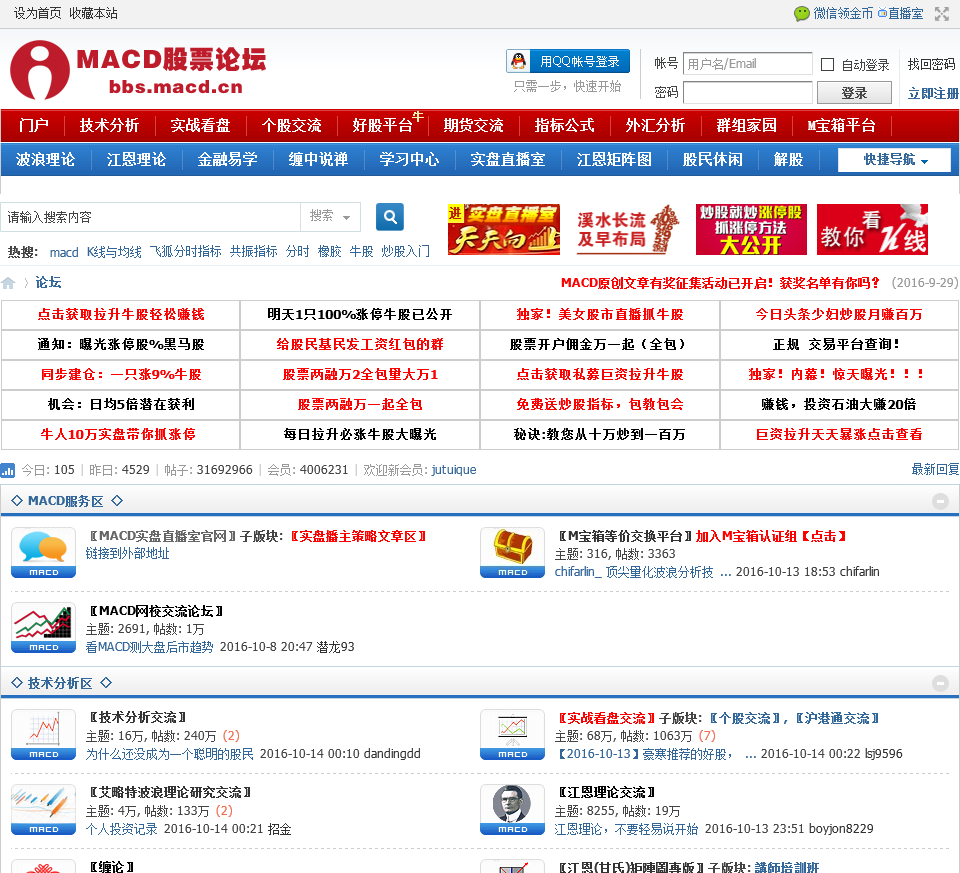
Task: Click the new member jutuique link
Action: click(x=454, y=470)
